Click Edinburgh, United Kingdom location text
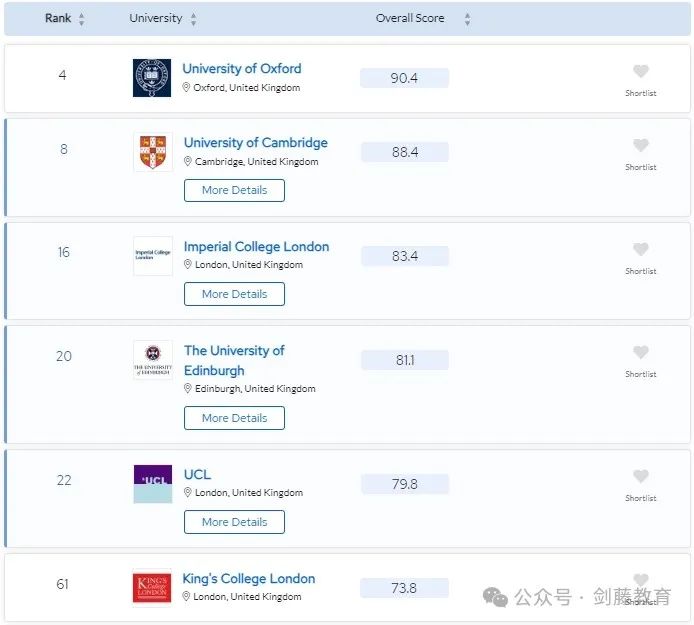 pos(255,389)
